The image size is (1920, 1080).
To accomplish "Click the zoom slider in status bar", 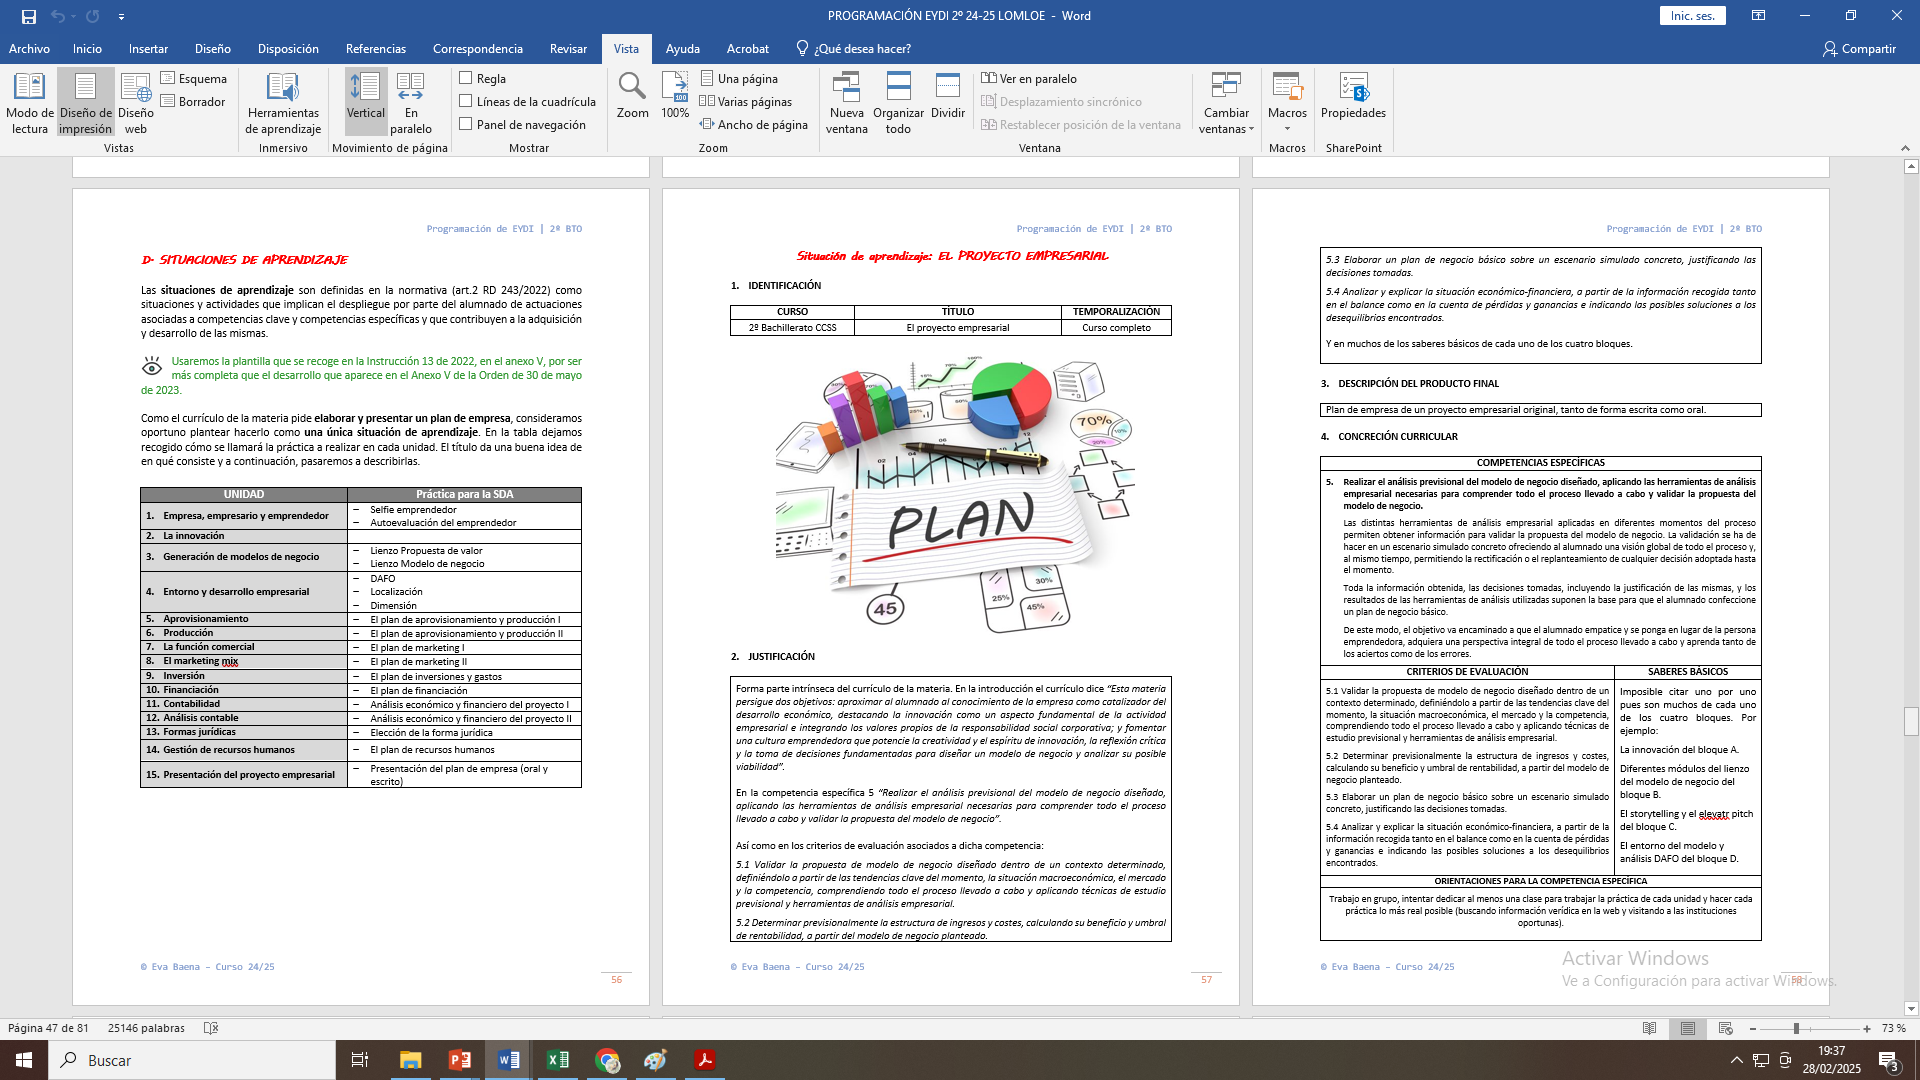I will (x=1796, y=1028).
